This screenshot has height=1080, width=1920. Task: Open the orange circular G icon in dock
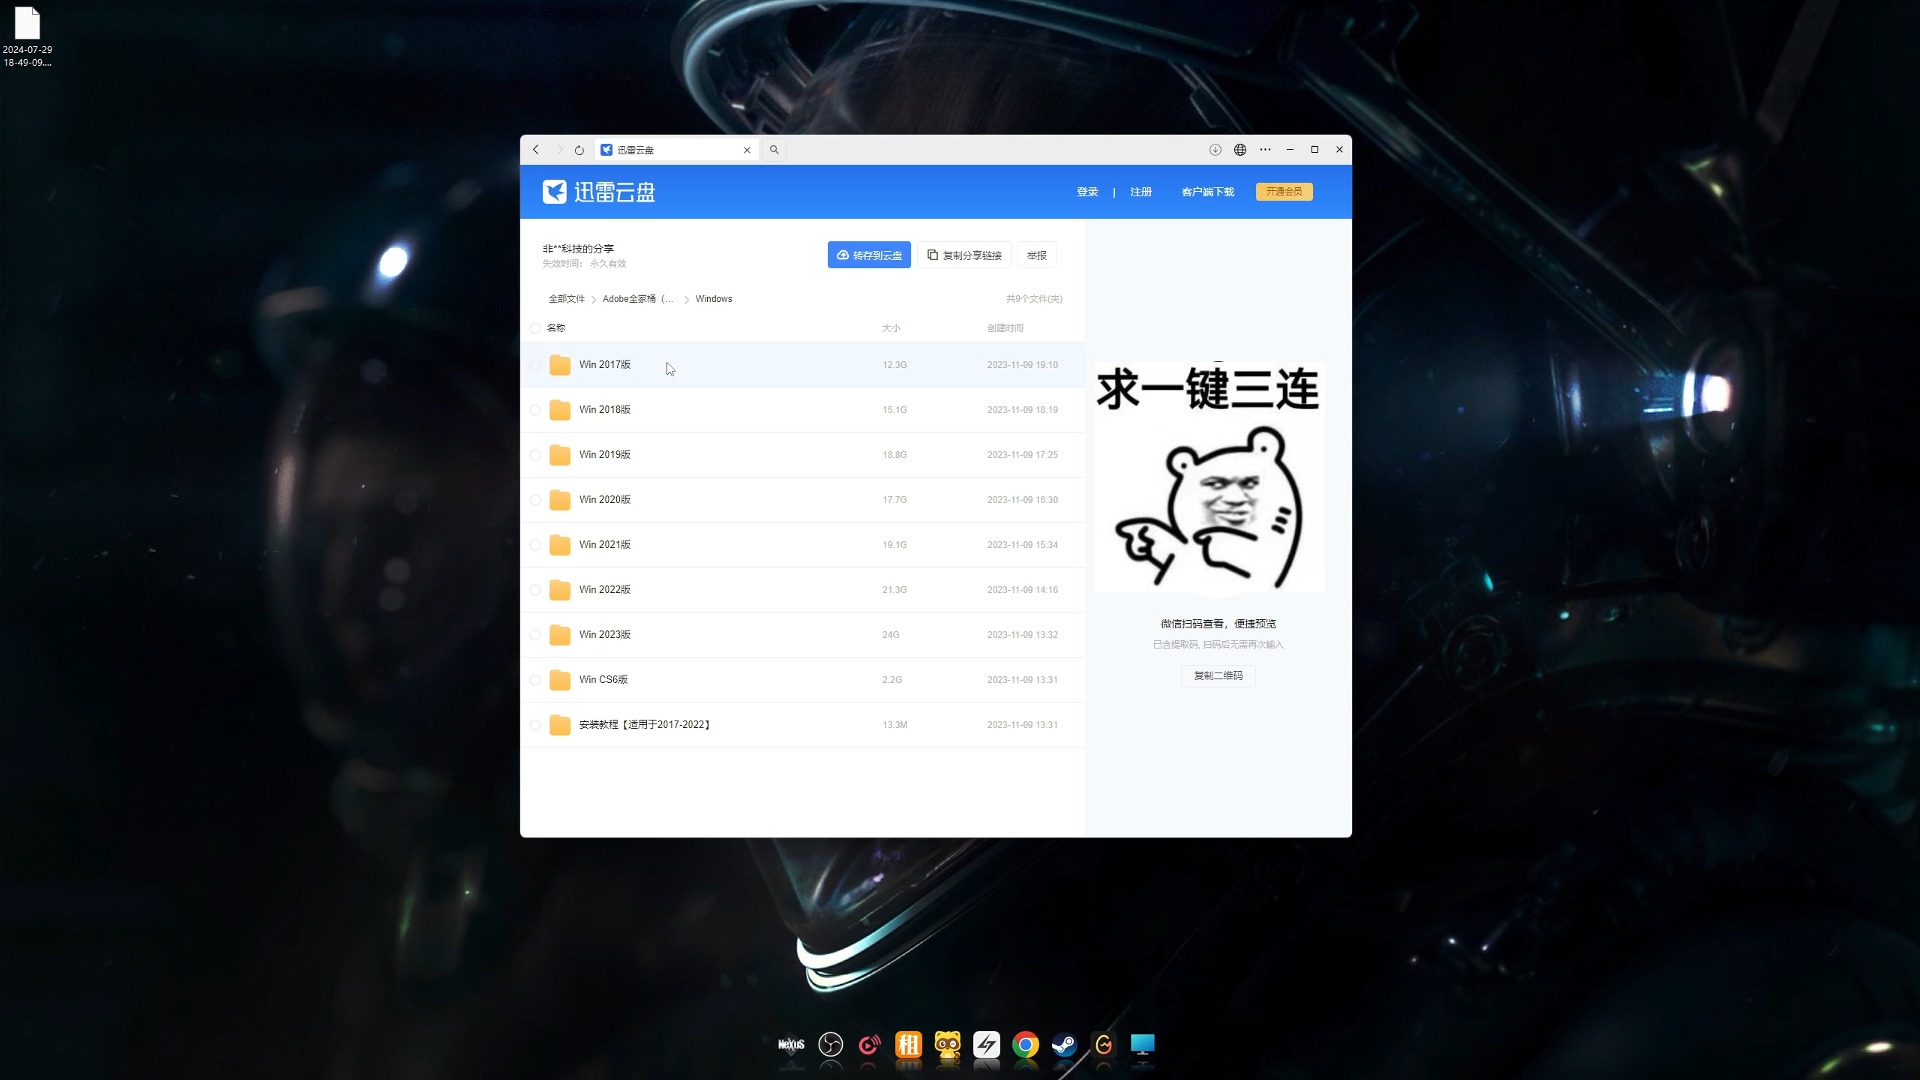point(1103,1045)
